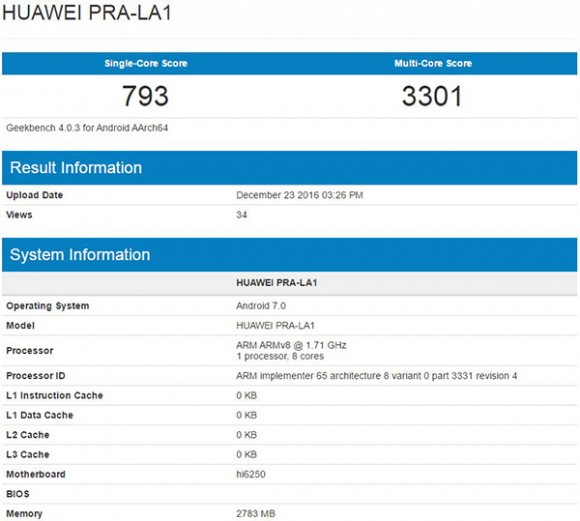This screenshot has height=521, width=580.
Task: Click the Model row value HUAWEI PRA-LA1
Action: (x=275, y=326)
